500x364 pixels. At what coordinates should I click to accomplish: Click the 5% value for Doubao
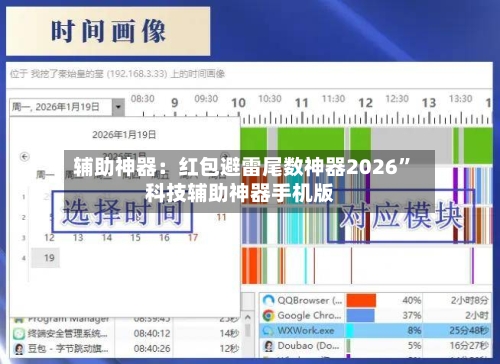414,346
